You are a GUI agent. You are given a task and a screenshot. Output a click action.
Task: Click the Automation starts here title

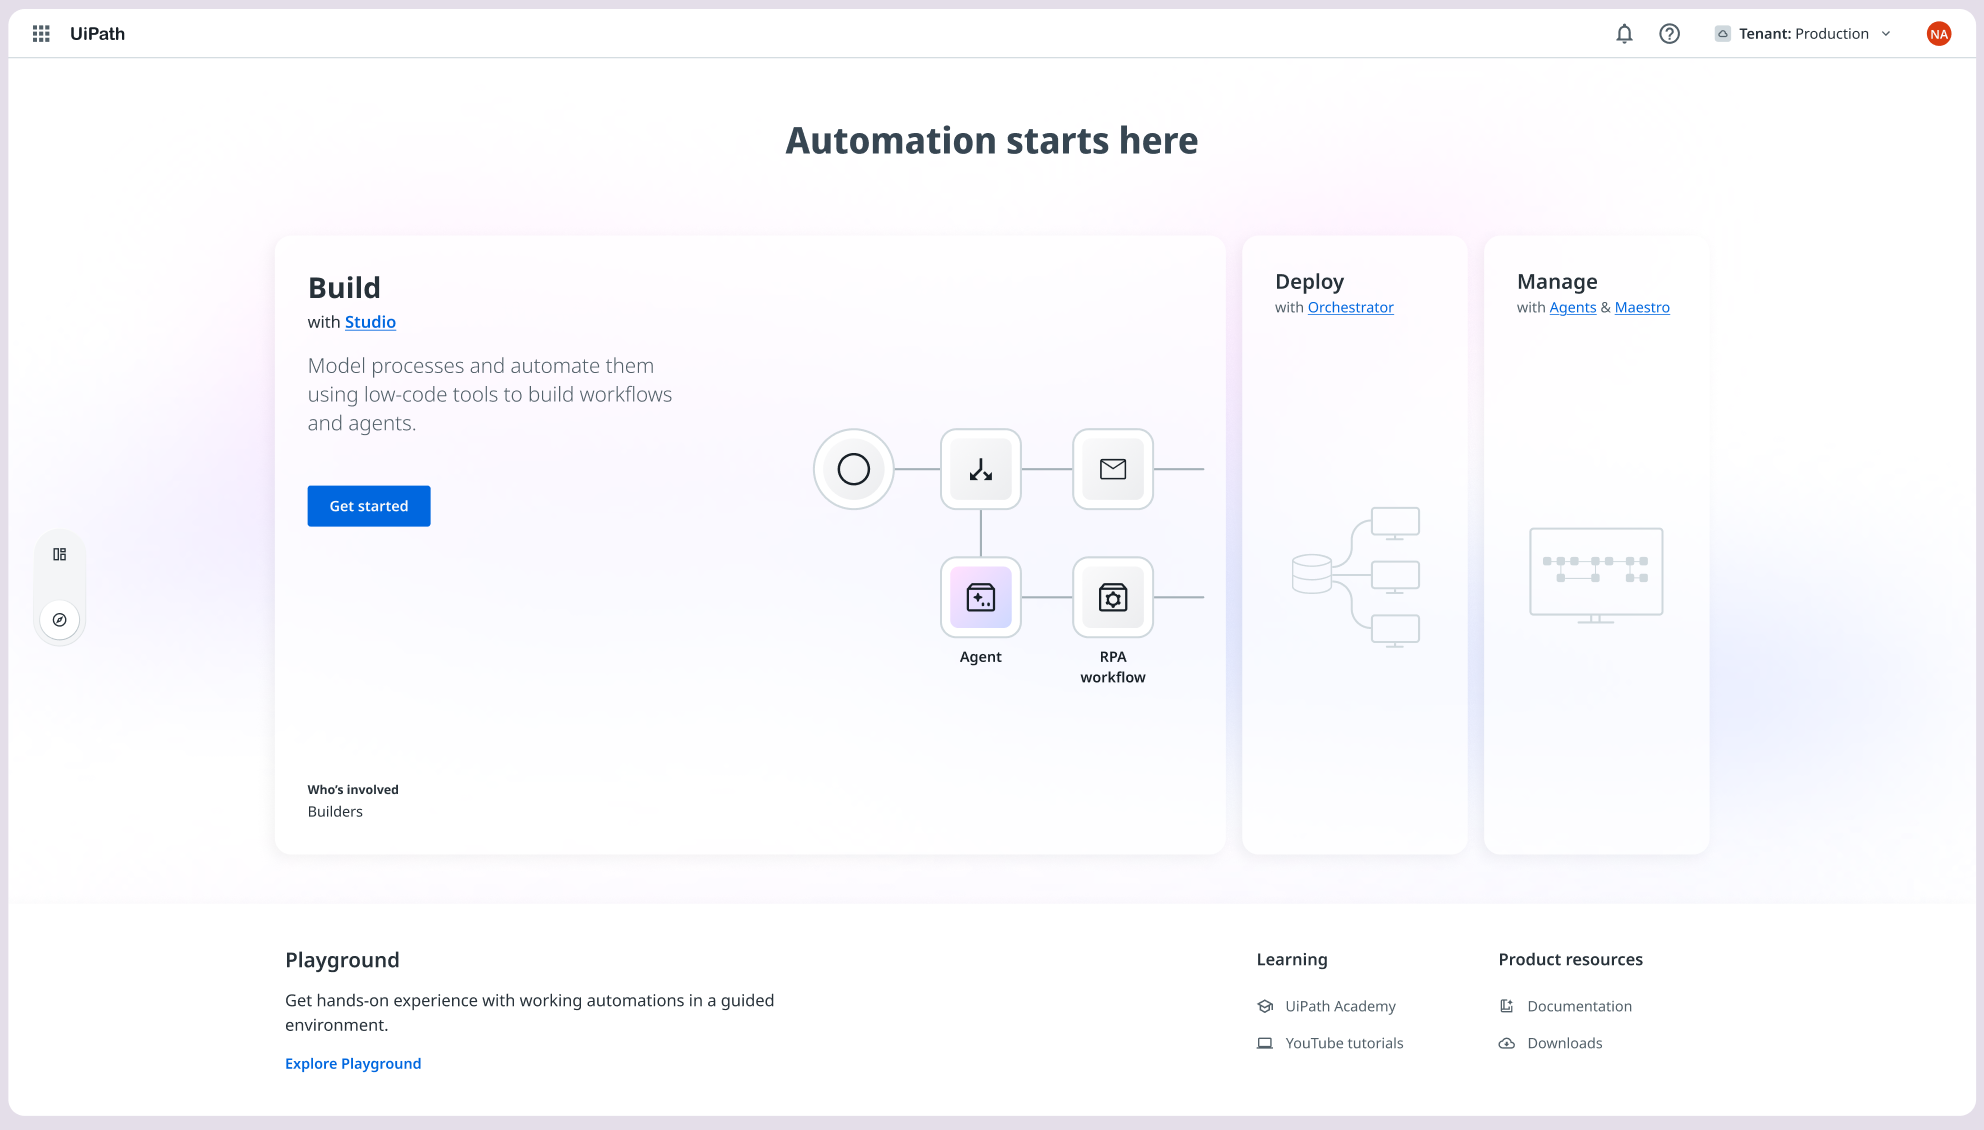992,141
